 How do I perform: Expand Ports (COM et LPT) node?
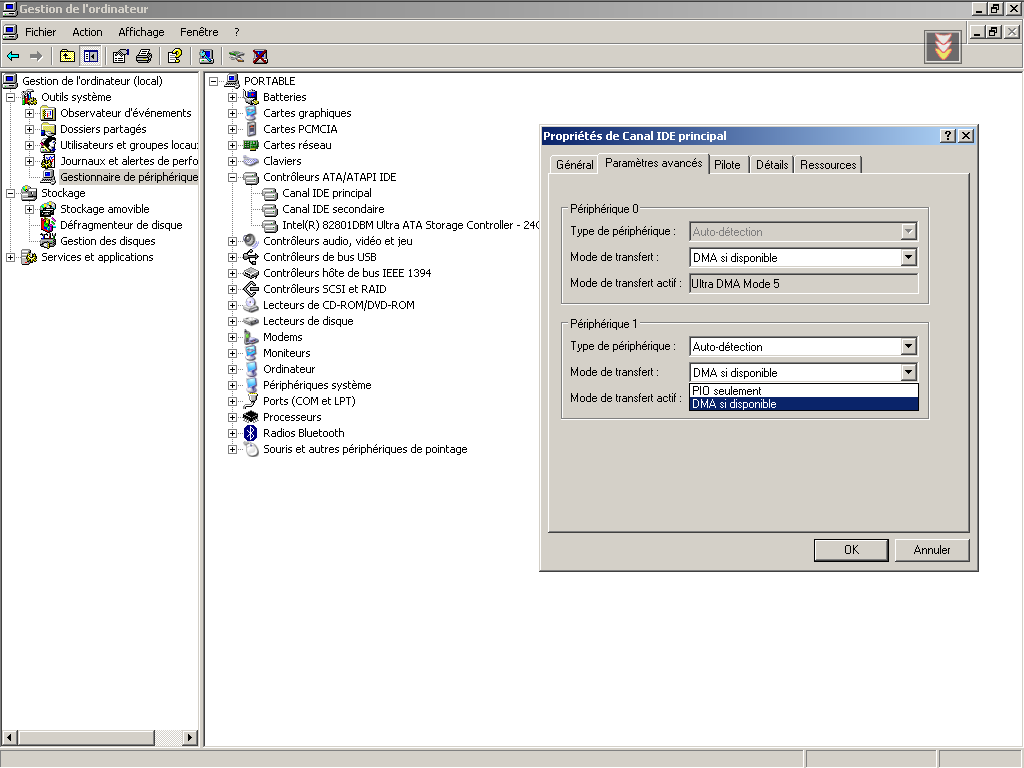(x=232, y=401)
